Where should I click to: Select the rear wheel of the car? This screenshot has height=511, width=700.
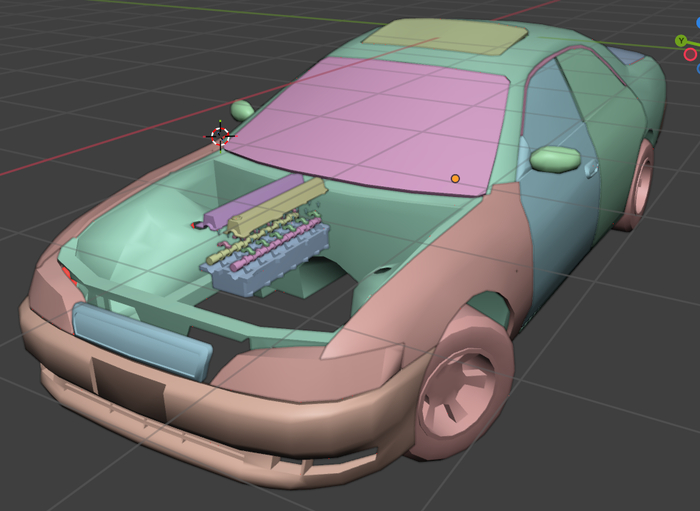pyautogui.click(x=638, y=187)
